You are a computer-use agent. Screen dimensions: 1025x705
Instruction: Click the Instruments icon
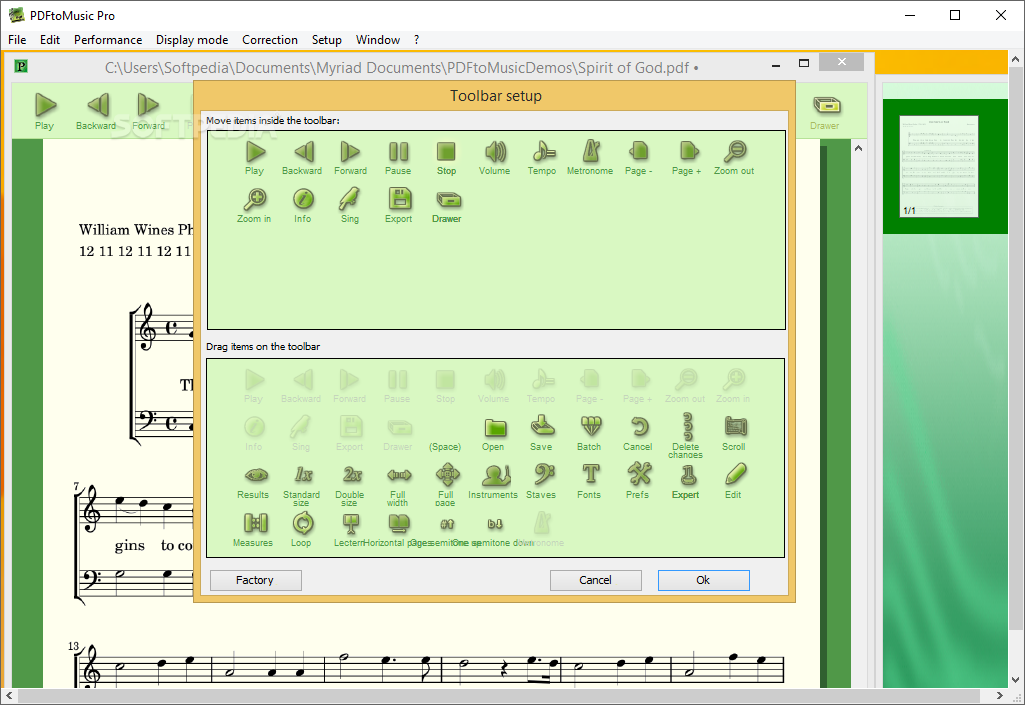tap(496, 475)
